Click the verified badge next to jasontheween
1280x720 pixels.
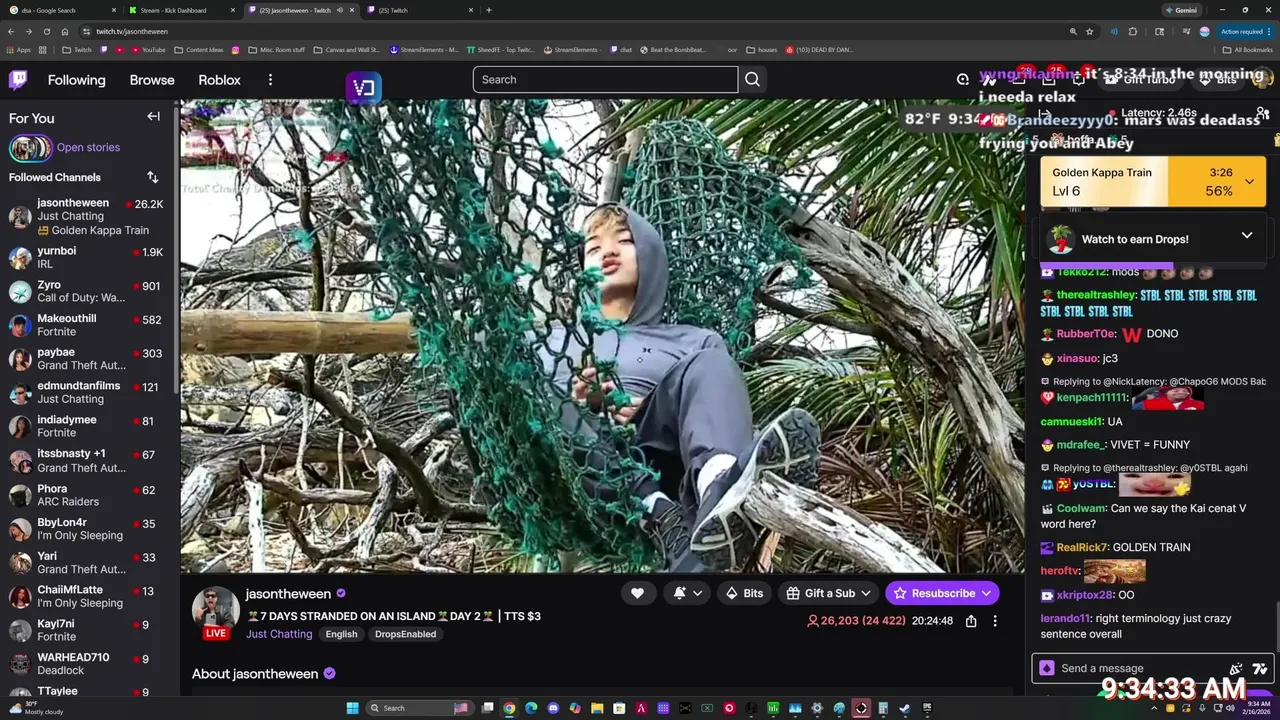click(x=341, y=593)
